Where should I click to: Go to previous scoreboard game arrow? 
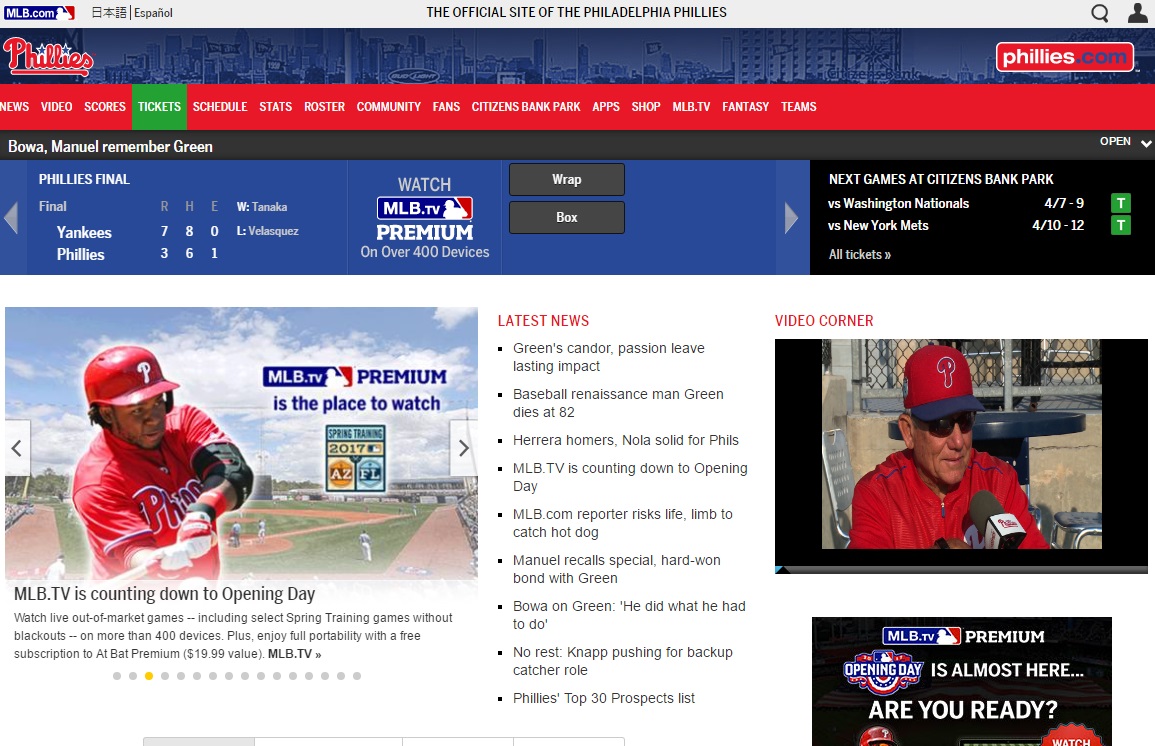tap(11, 218)
